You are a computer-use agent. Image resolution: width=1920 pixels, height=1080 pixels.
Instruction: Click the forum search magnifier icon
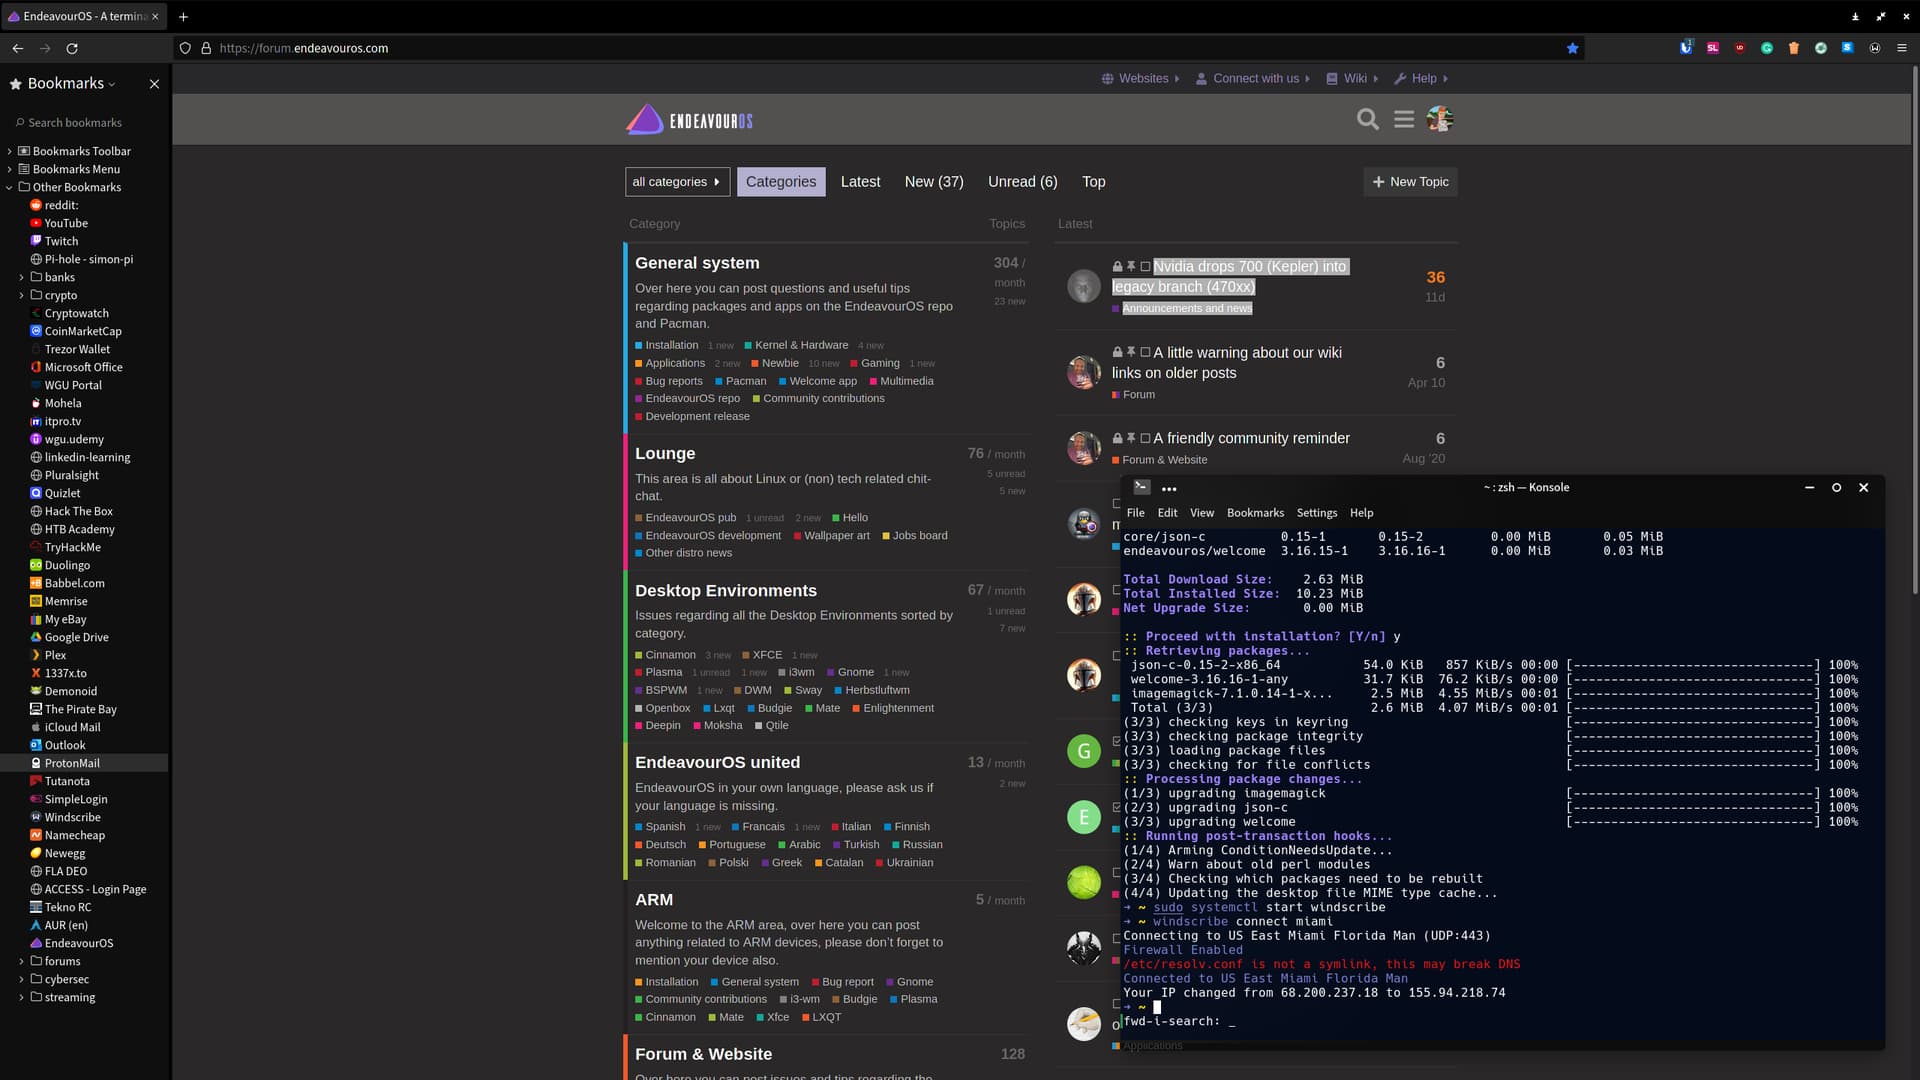(1367, 120)
